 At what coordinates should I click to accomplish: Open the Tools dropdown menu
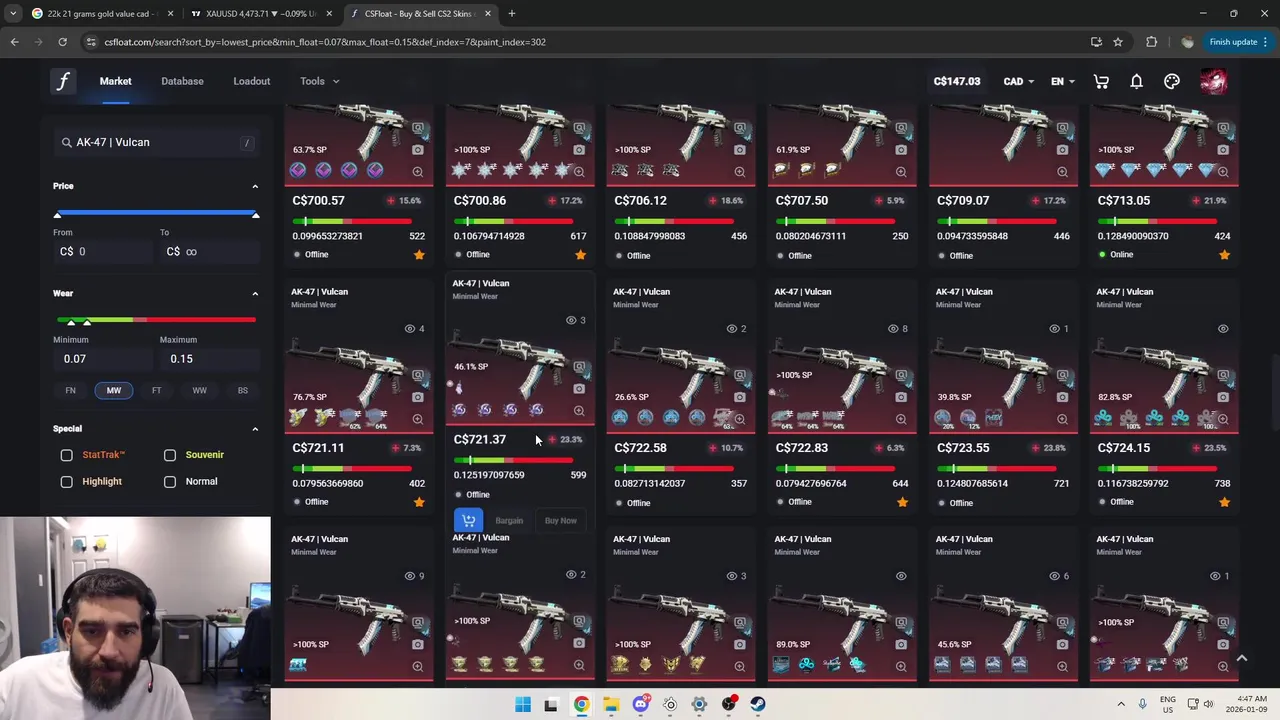319,81
